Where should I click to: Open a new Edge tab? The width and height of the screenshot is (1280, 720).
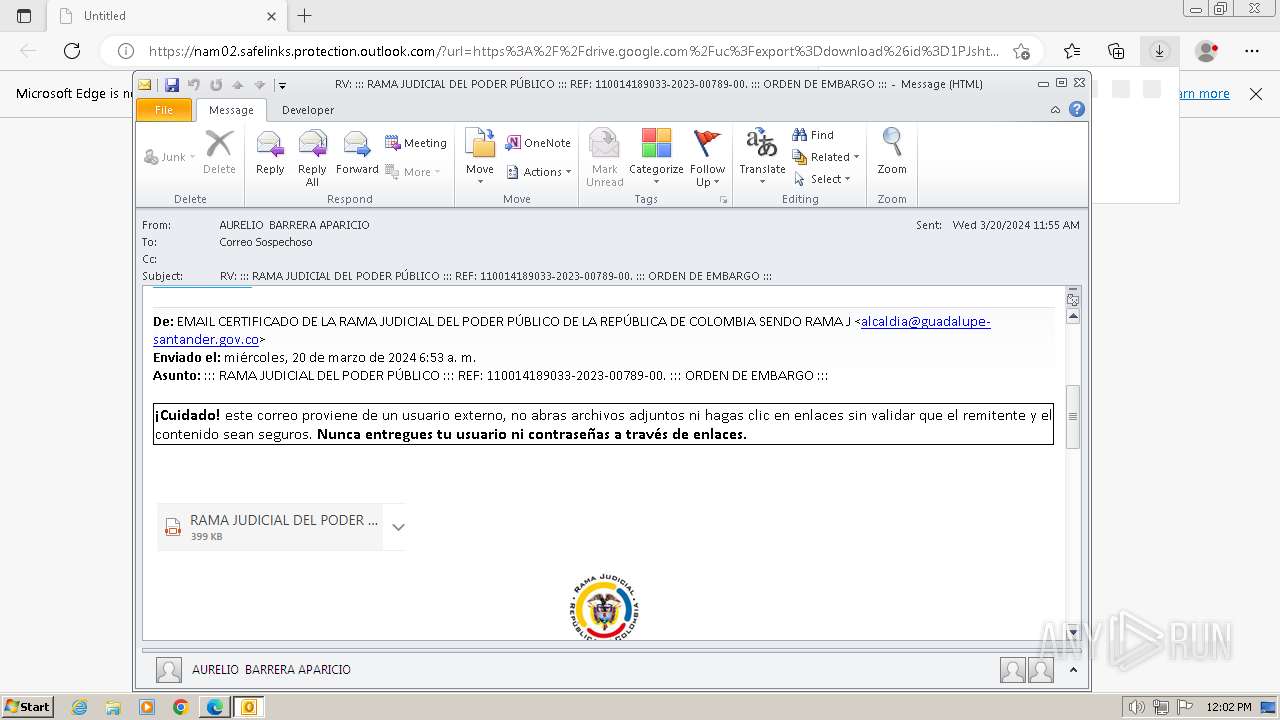click(305, 15)
